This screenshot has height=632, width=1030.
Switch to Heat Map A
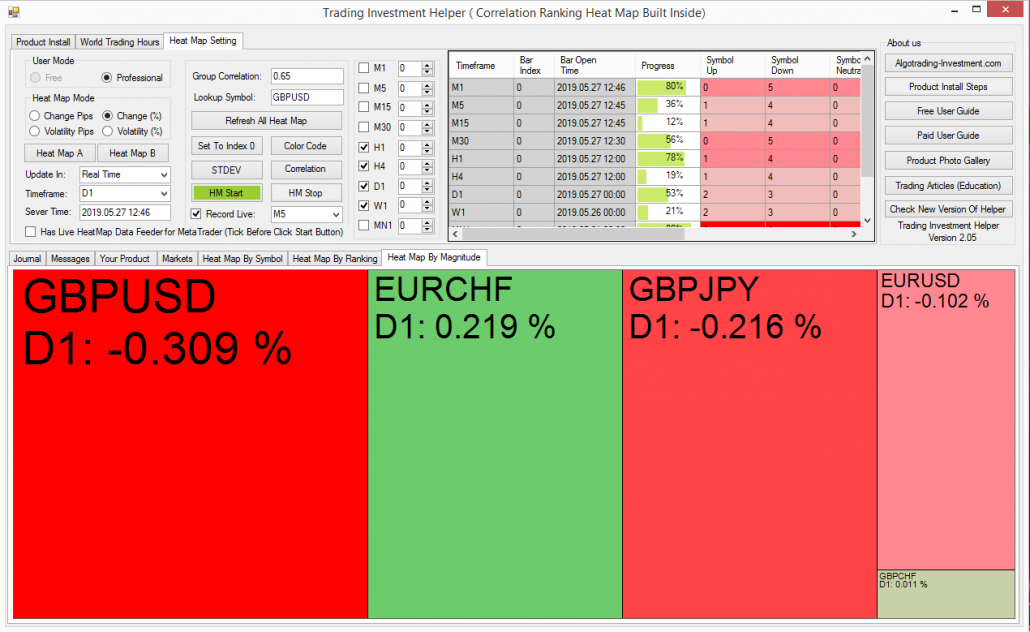click(59, 152)
